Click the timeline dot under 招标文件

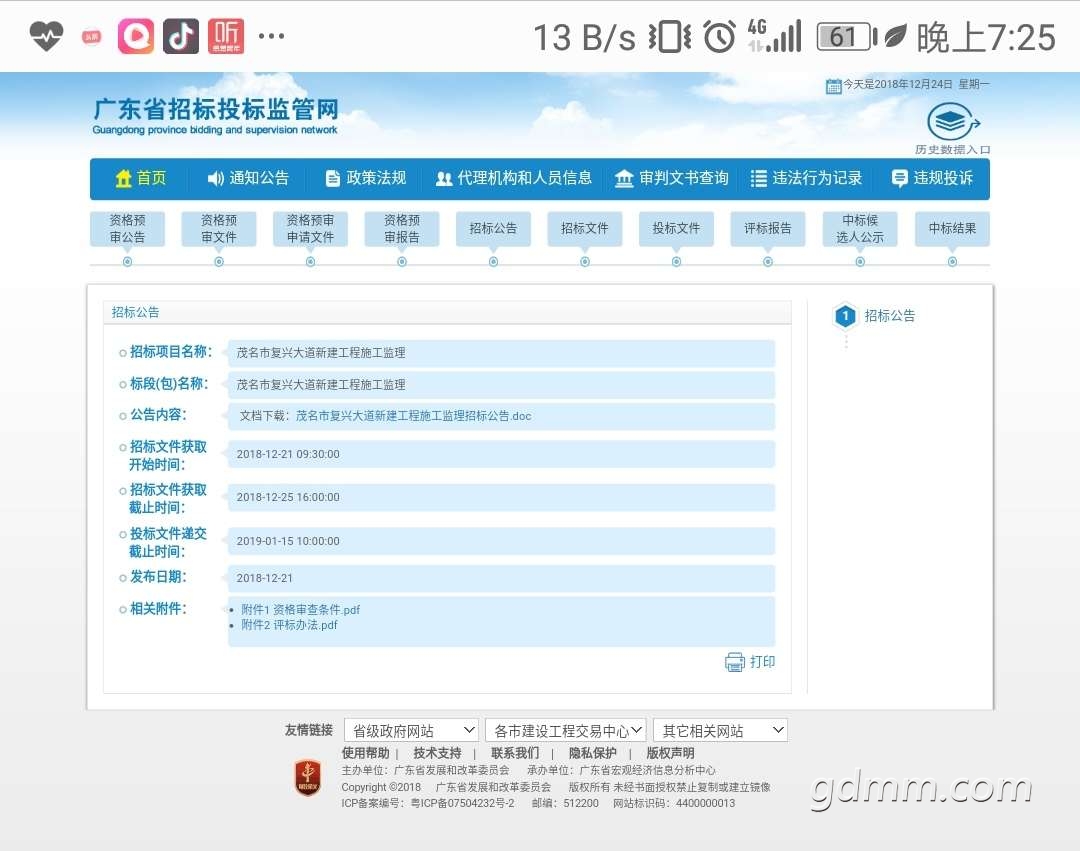pyautogui.click(x=585, y=262)
